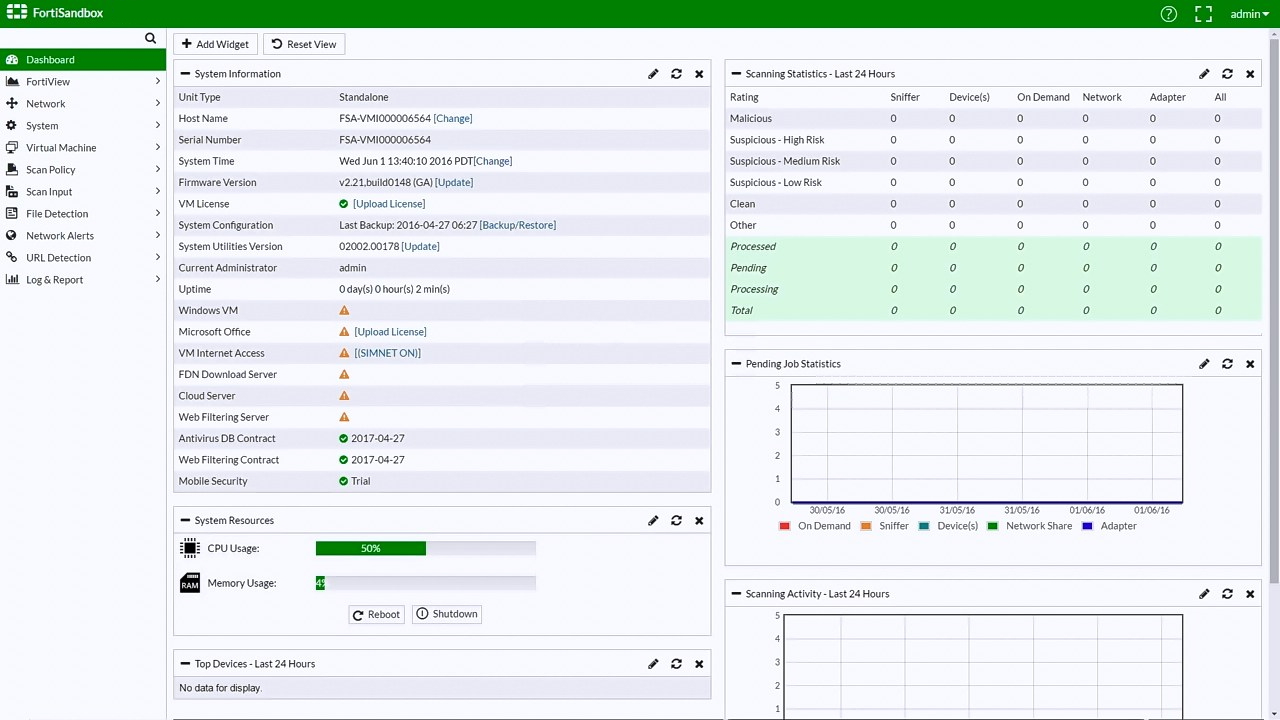Edit the Top Devices widget
This screenshot has height=720, width=1280.
tap(653, 664)
